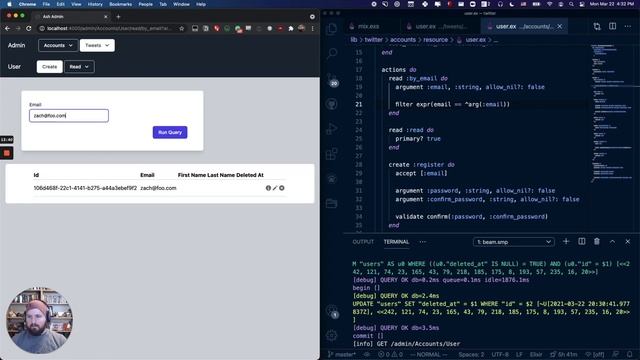Click Admin link in header

point(16,45)
